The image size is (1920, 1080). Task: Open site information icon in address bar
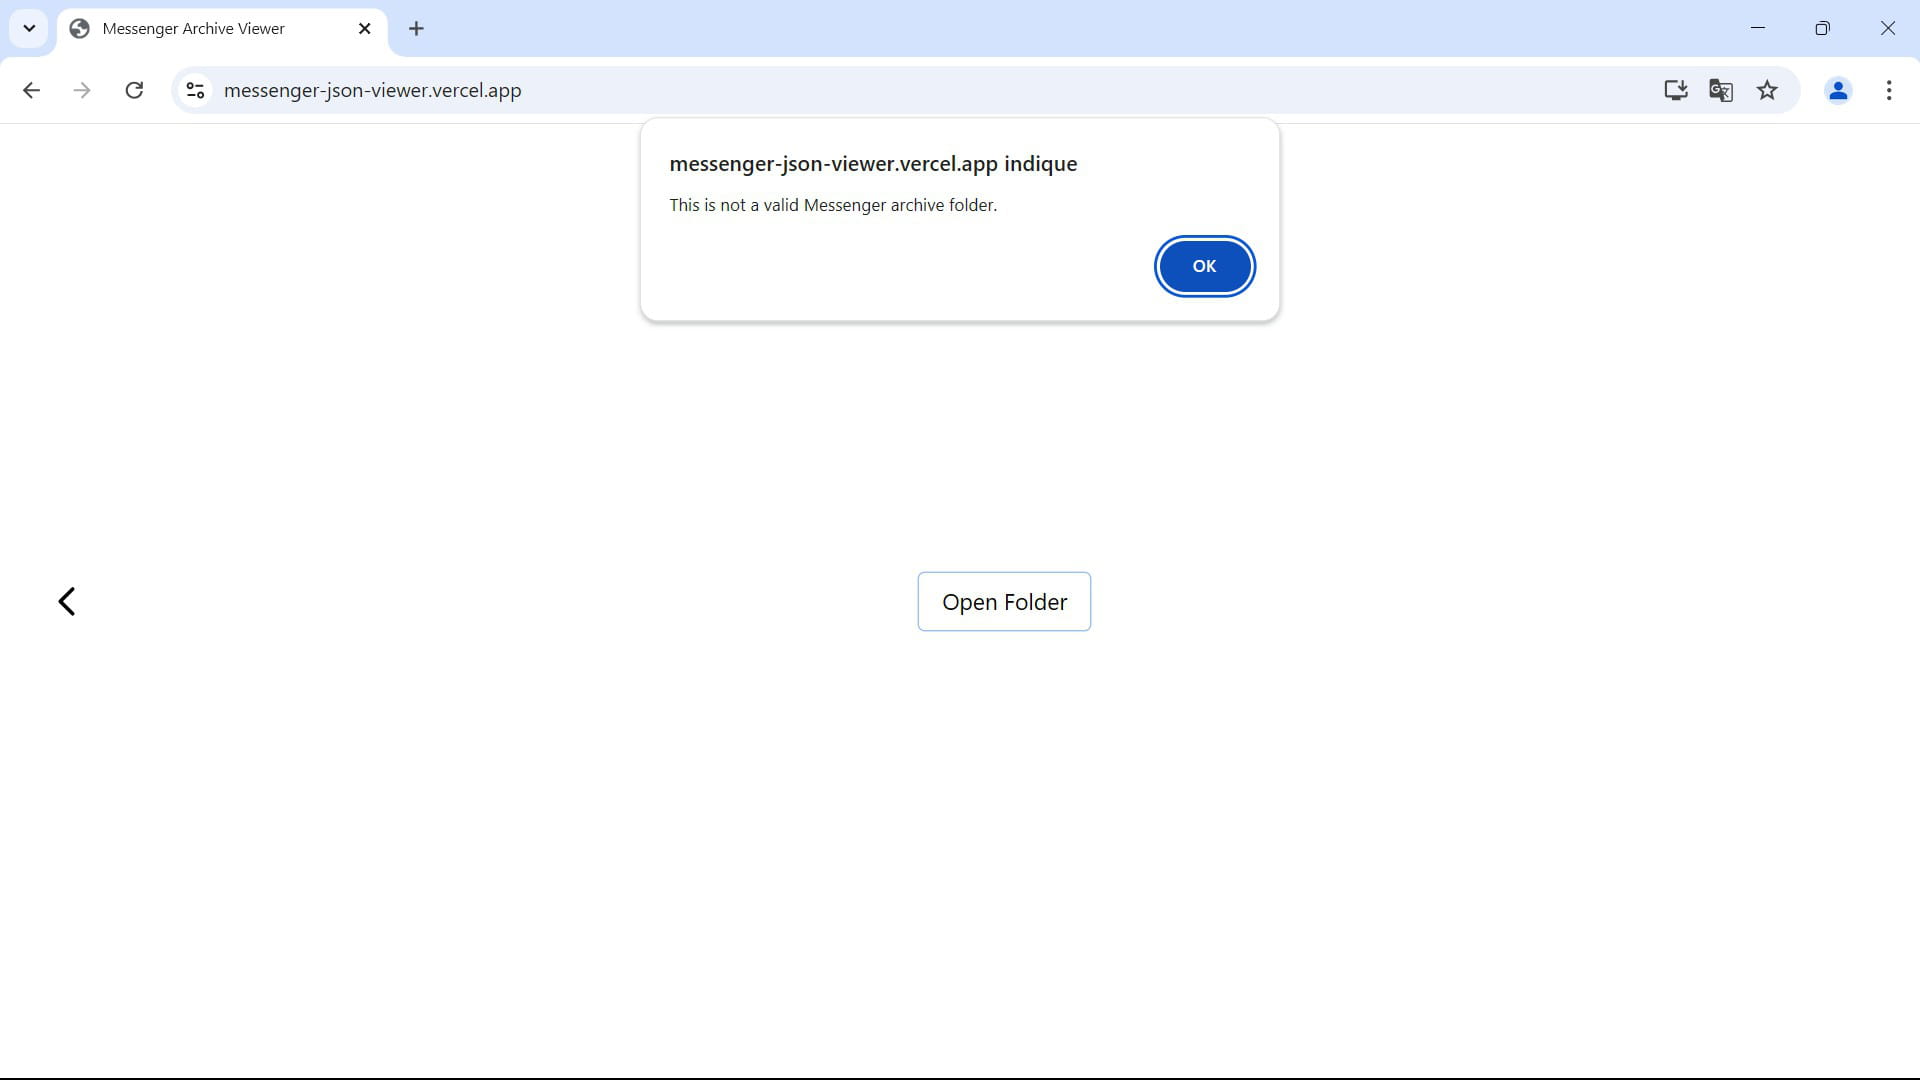195,90
